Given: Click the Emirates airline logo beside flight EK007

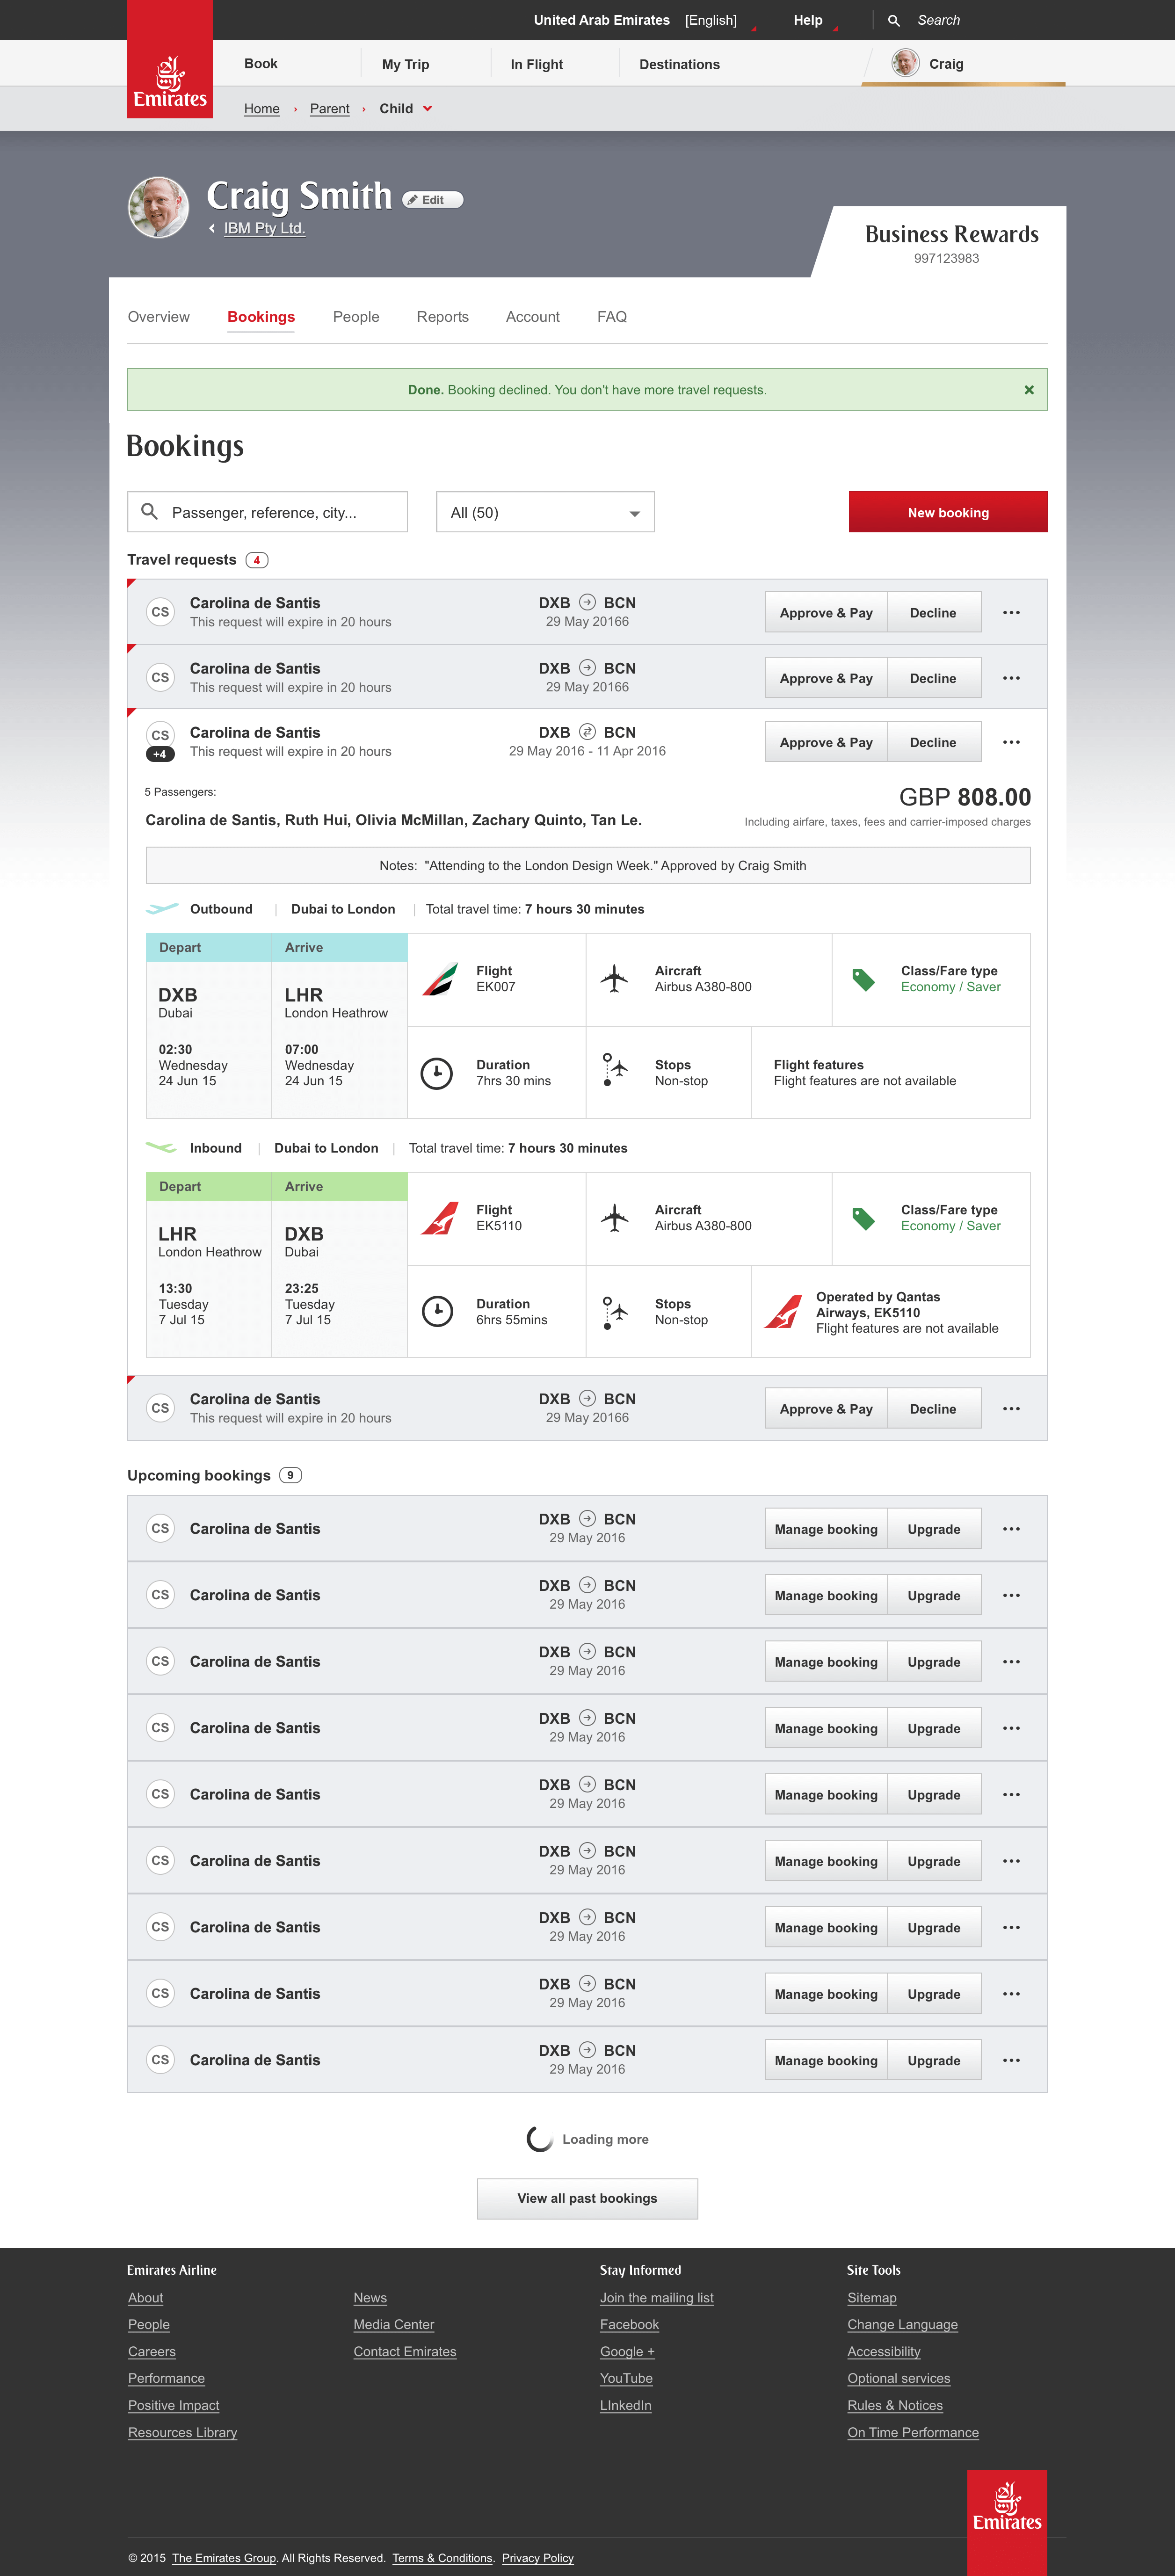Looking at the screenshot, I should 440,979.
